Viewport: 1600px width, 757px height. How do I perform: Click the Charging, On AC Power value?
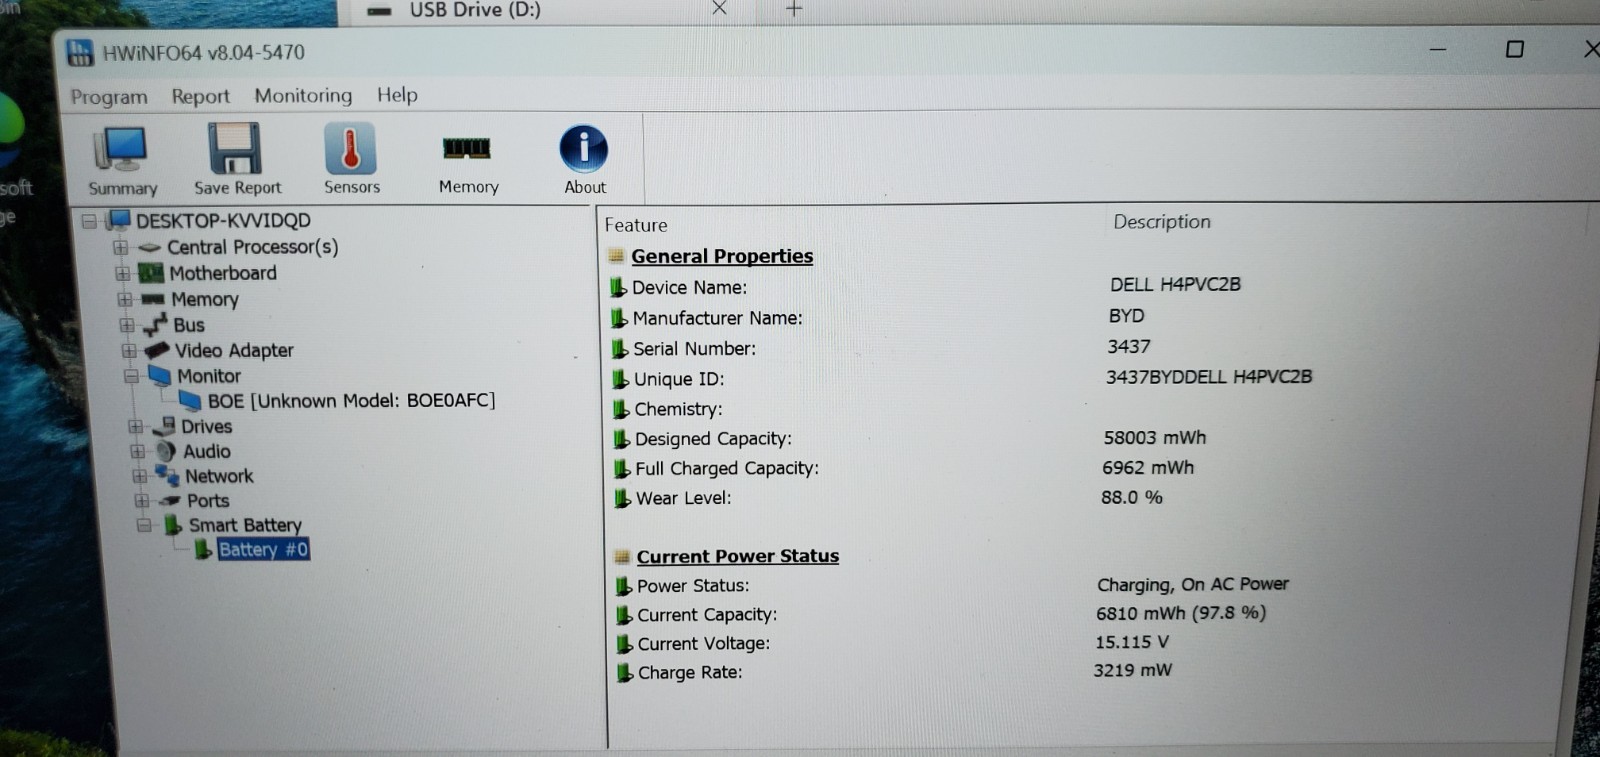click(1193, 584)
